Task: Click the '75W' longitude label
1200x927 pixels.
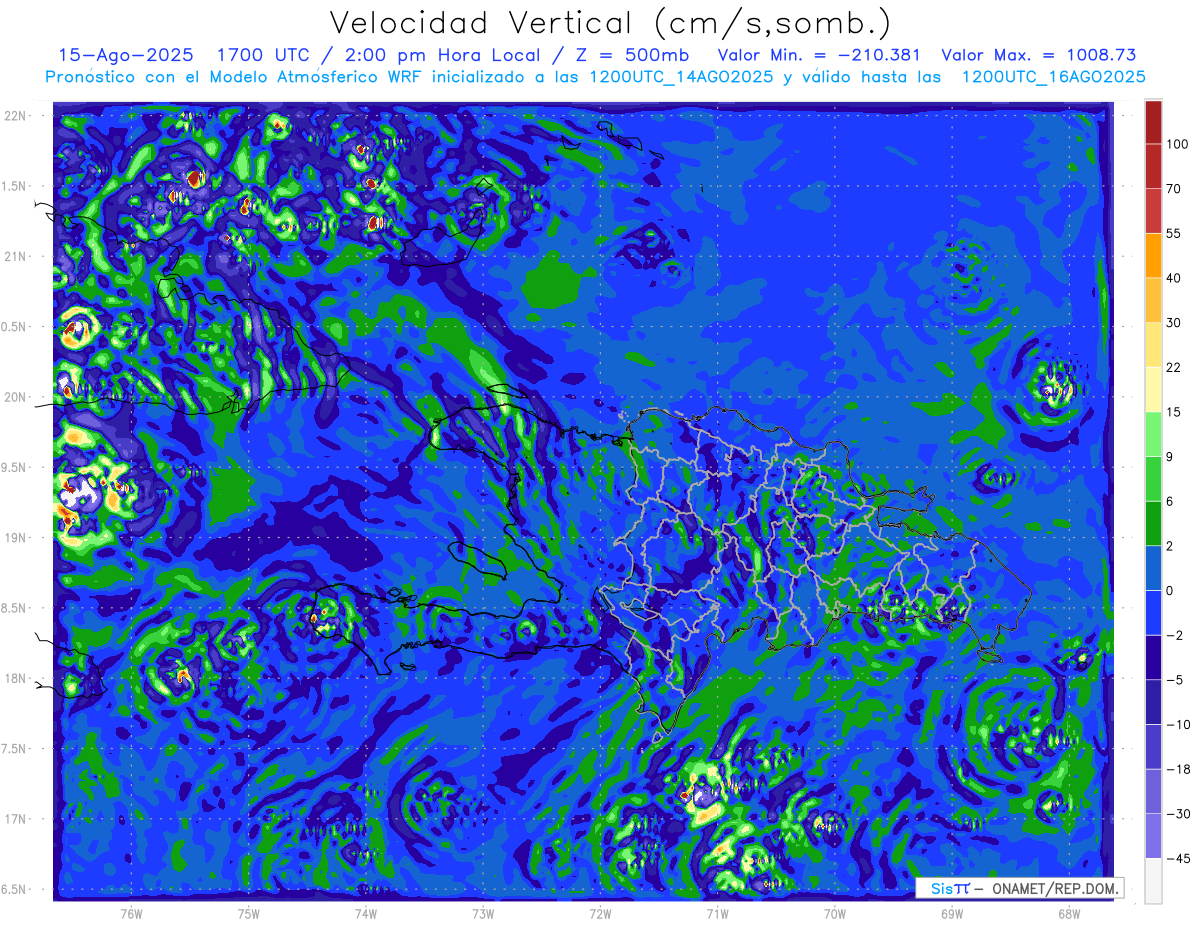Action: pos(248,913)
